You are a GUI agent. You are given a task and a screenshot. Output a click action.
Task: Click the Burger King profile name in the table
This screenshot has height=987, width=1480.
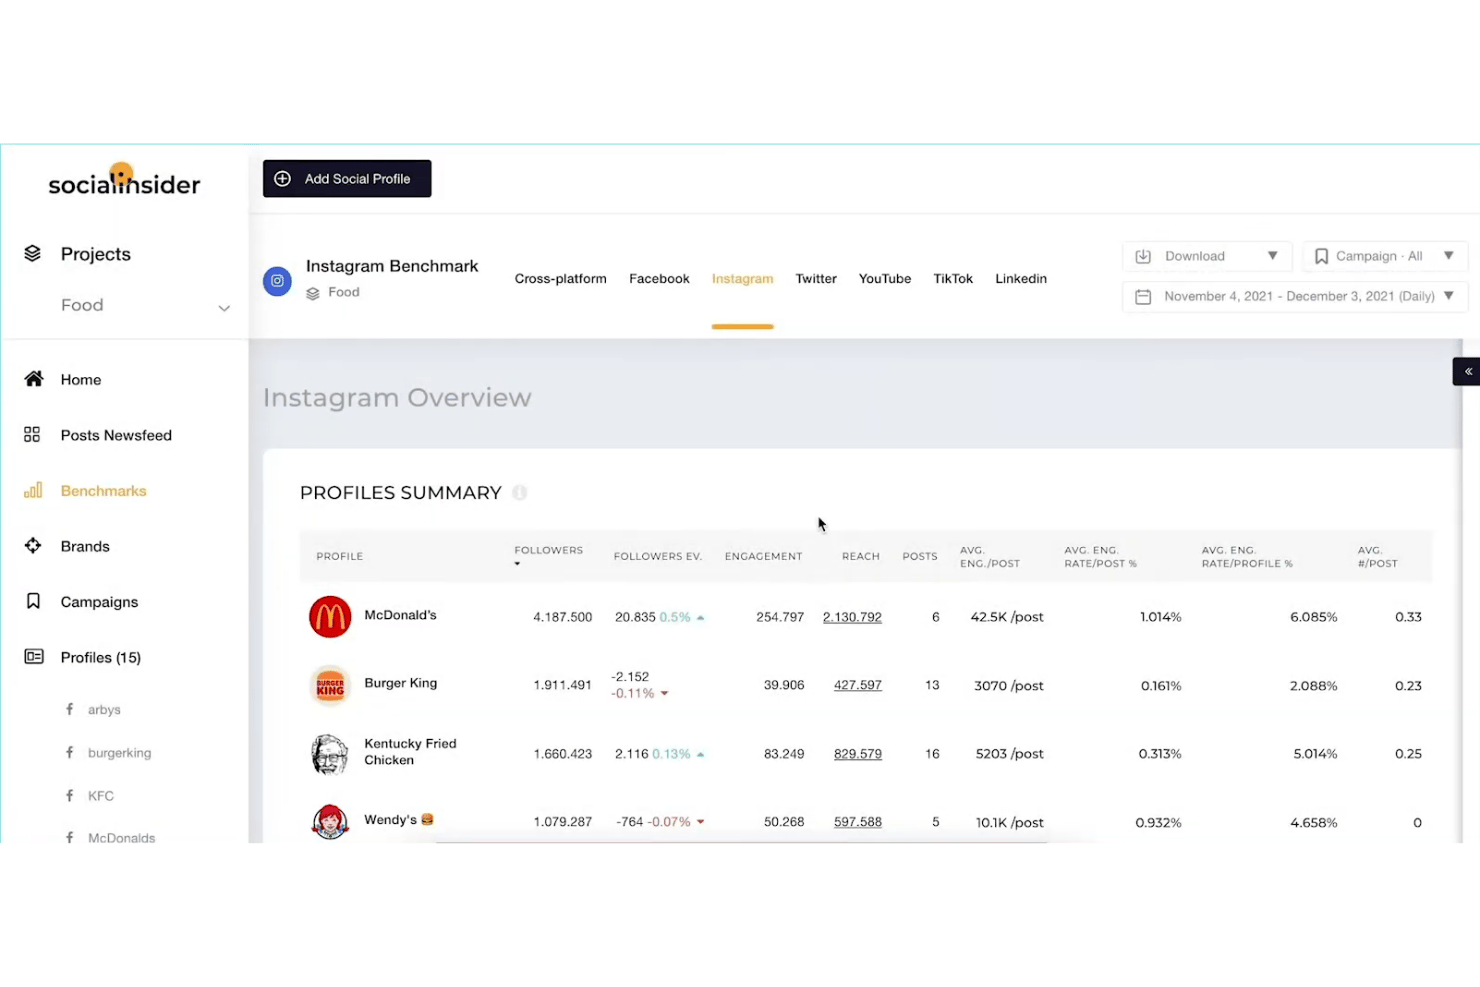coord(400,683)
